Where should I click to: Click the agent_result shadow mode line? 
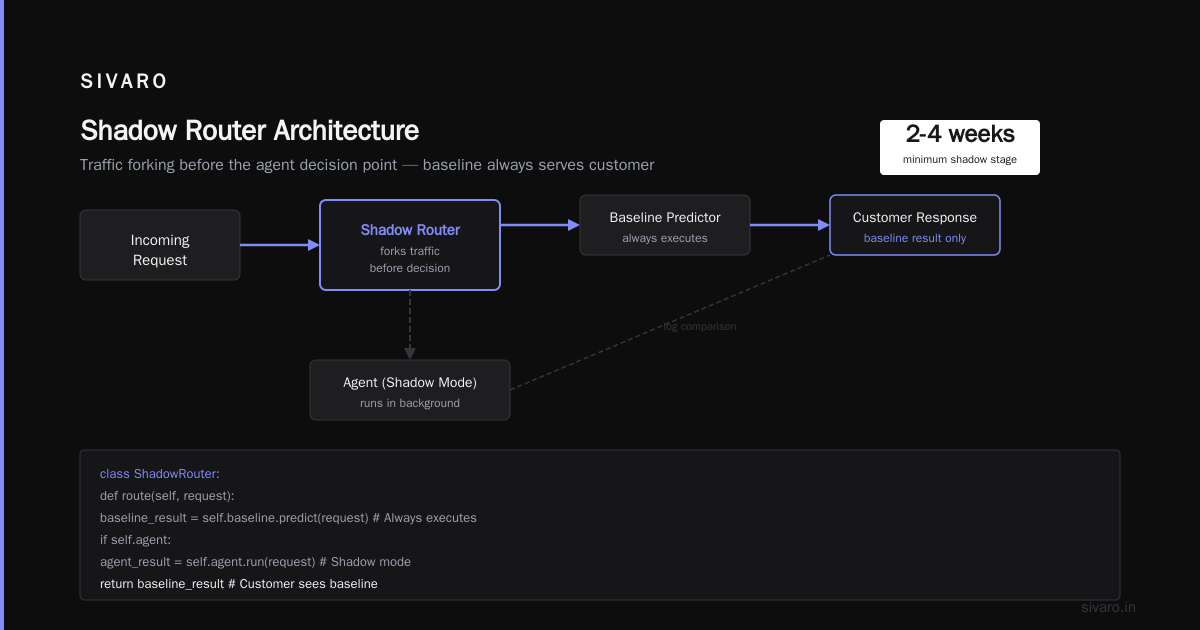tap(255, 562)
